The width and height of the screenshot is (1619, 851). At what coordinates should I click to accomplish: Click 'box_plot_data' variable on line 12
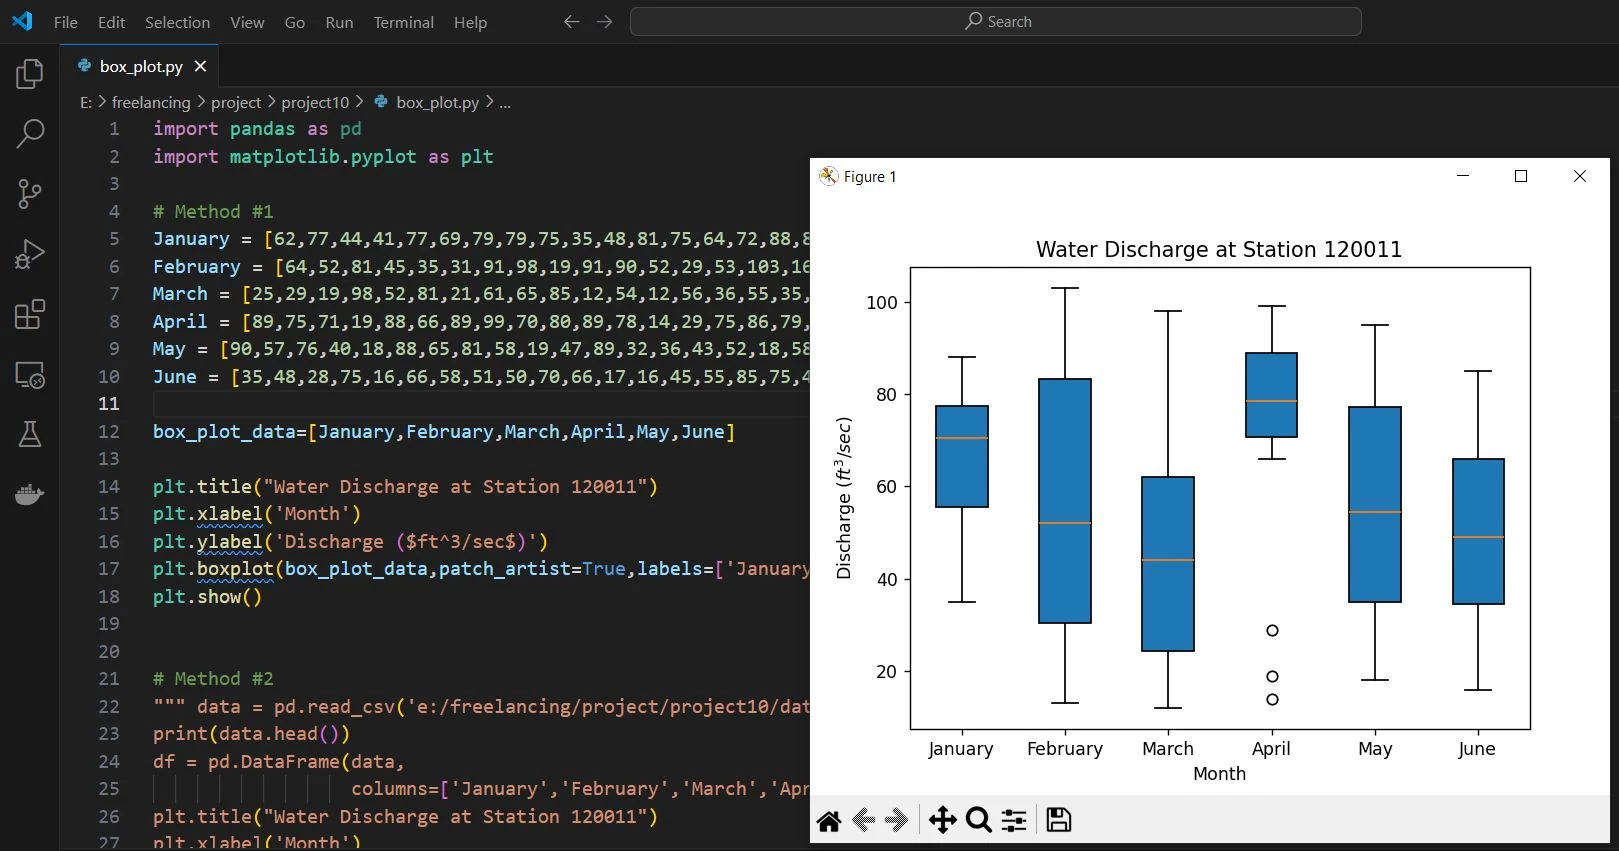click(x=224, y=432)
